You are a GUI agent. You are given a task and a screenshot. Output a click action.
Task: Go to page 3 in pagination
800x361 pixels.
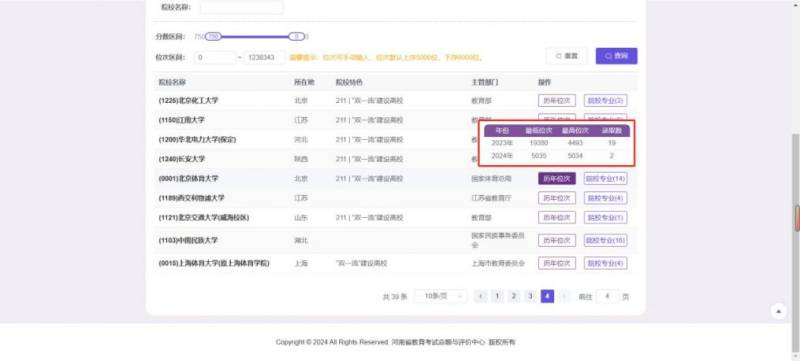point(531,296)
